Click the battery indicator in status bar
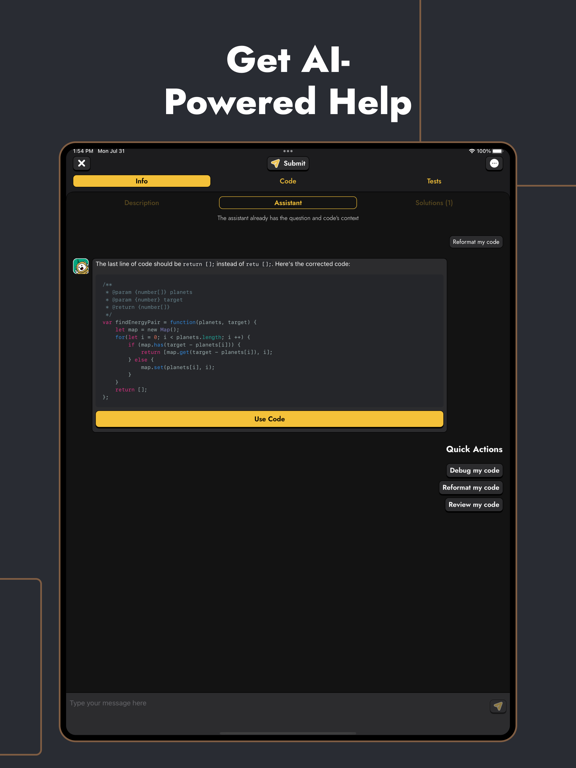Image resolution: width=576 pixels, height=768 pixels. [x=498, y=151]
